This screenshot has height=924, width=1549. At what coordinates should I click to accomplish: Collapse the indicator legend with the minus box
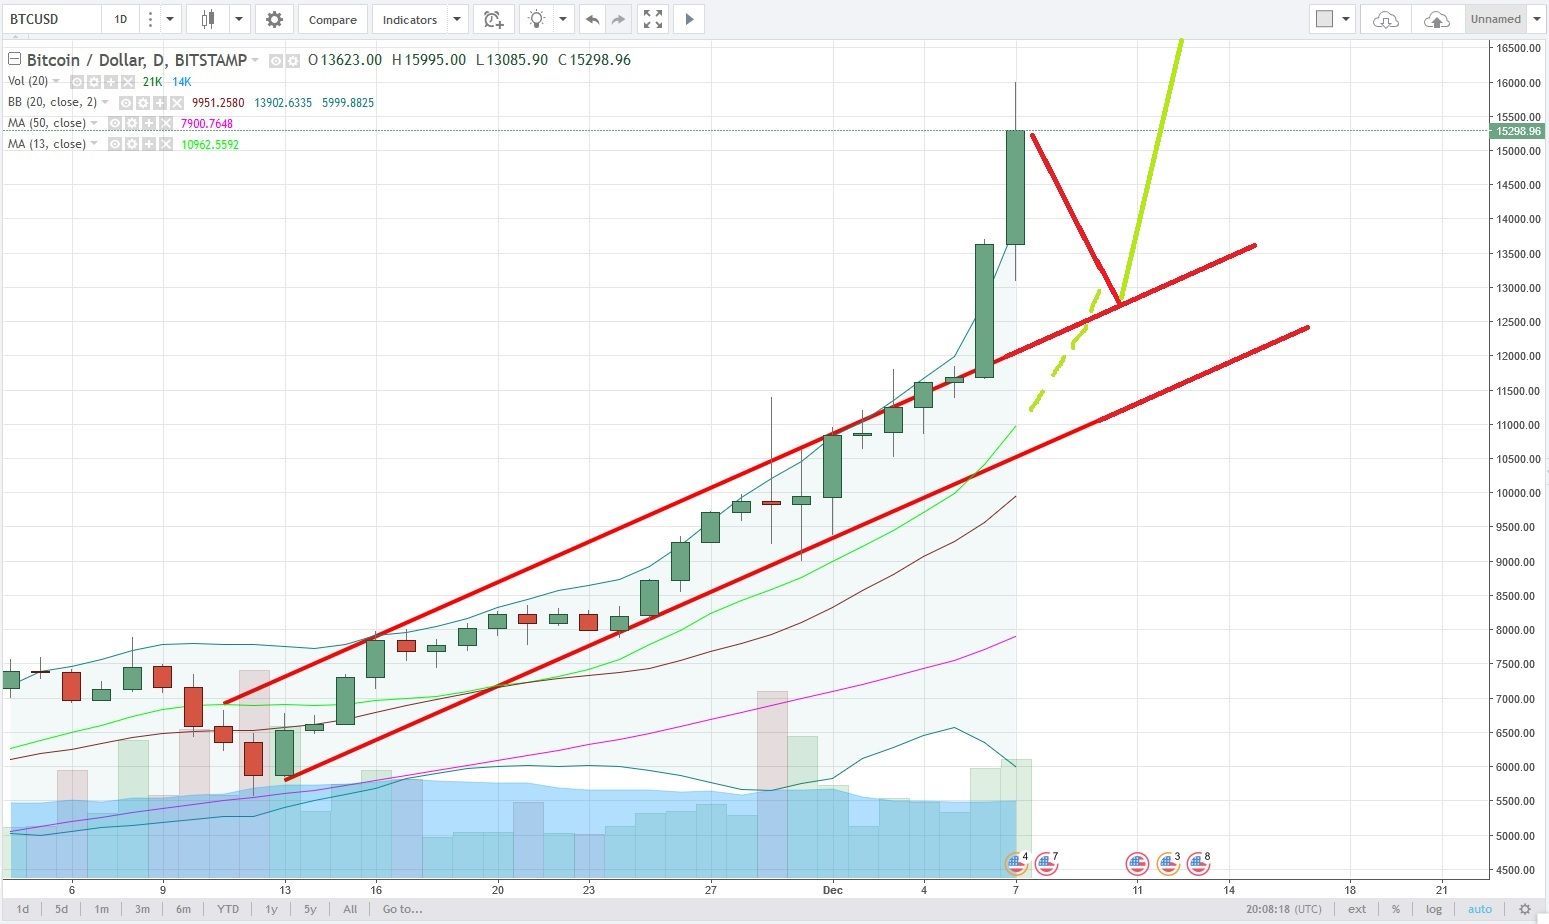[14, 59]
